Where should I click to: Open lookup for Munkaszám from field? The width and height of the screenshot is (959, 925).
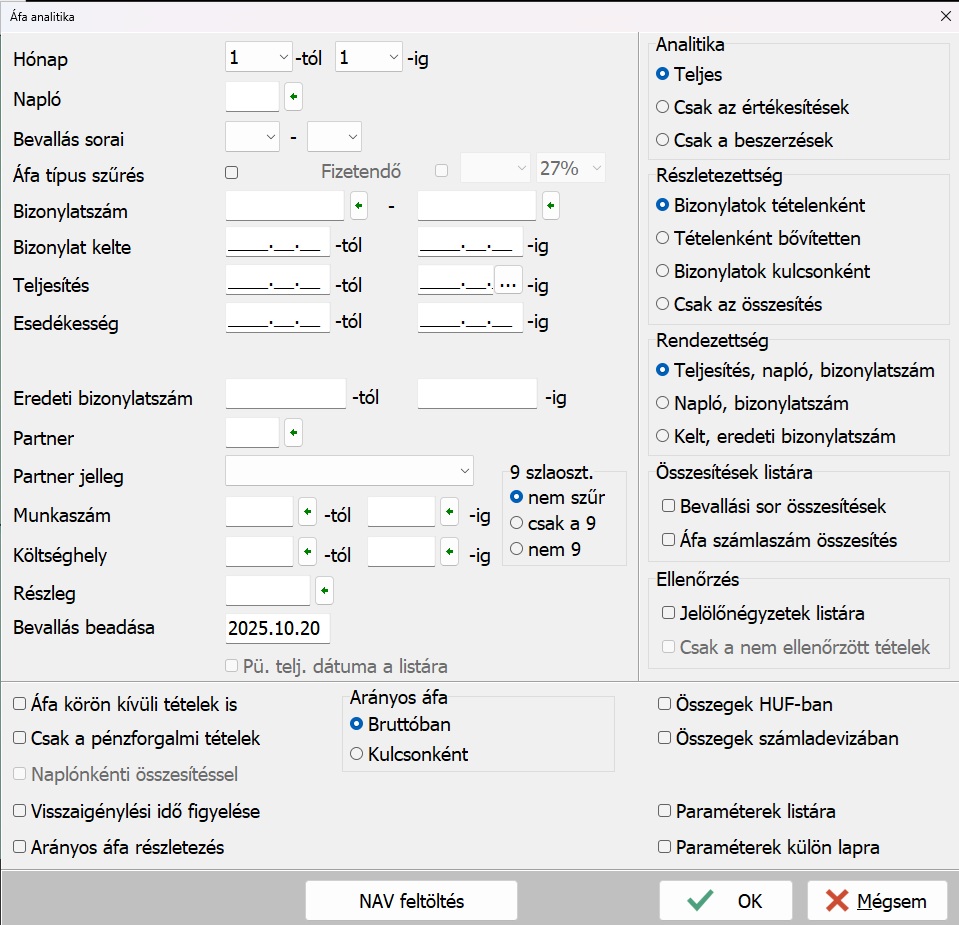point(308,512)
